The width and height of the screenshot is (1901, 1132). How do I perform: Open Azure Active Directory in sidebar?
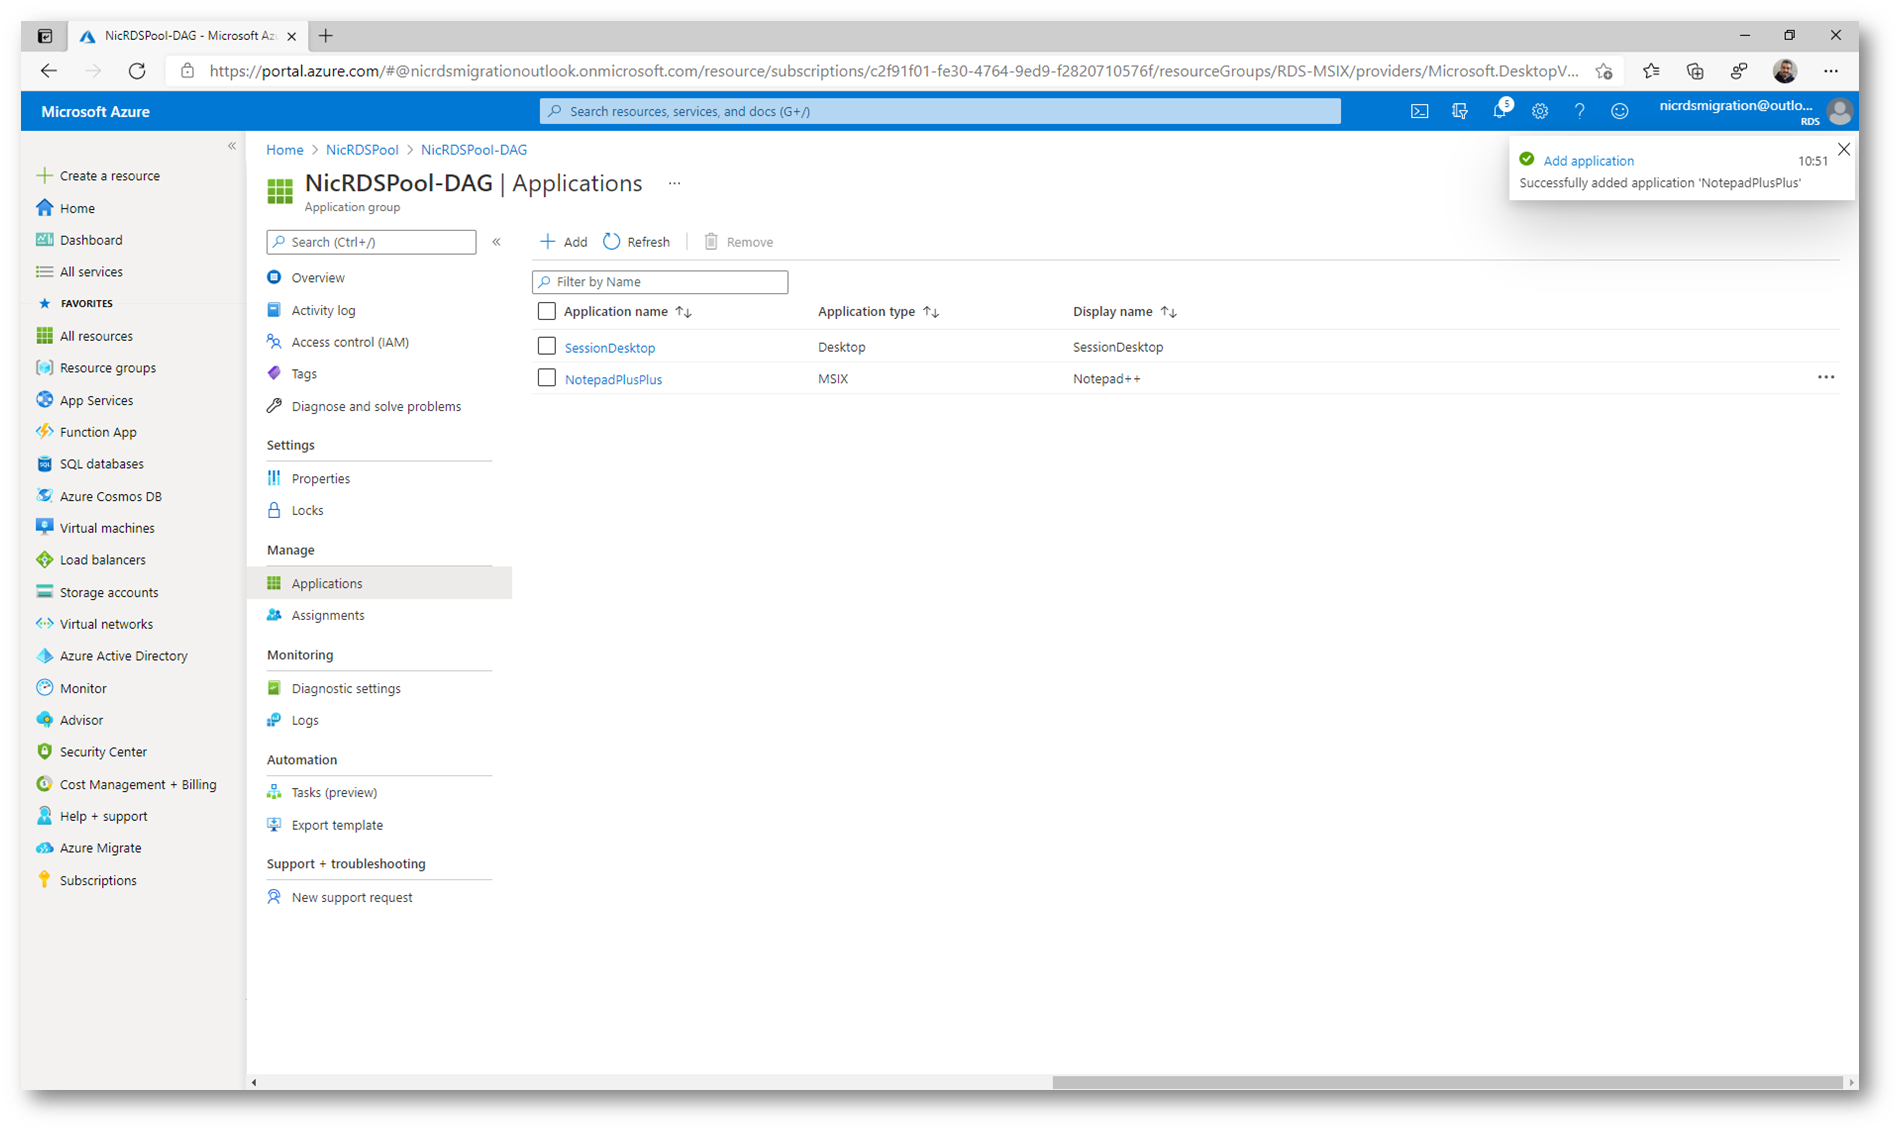point(123,656)
